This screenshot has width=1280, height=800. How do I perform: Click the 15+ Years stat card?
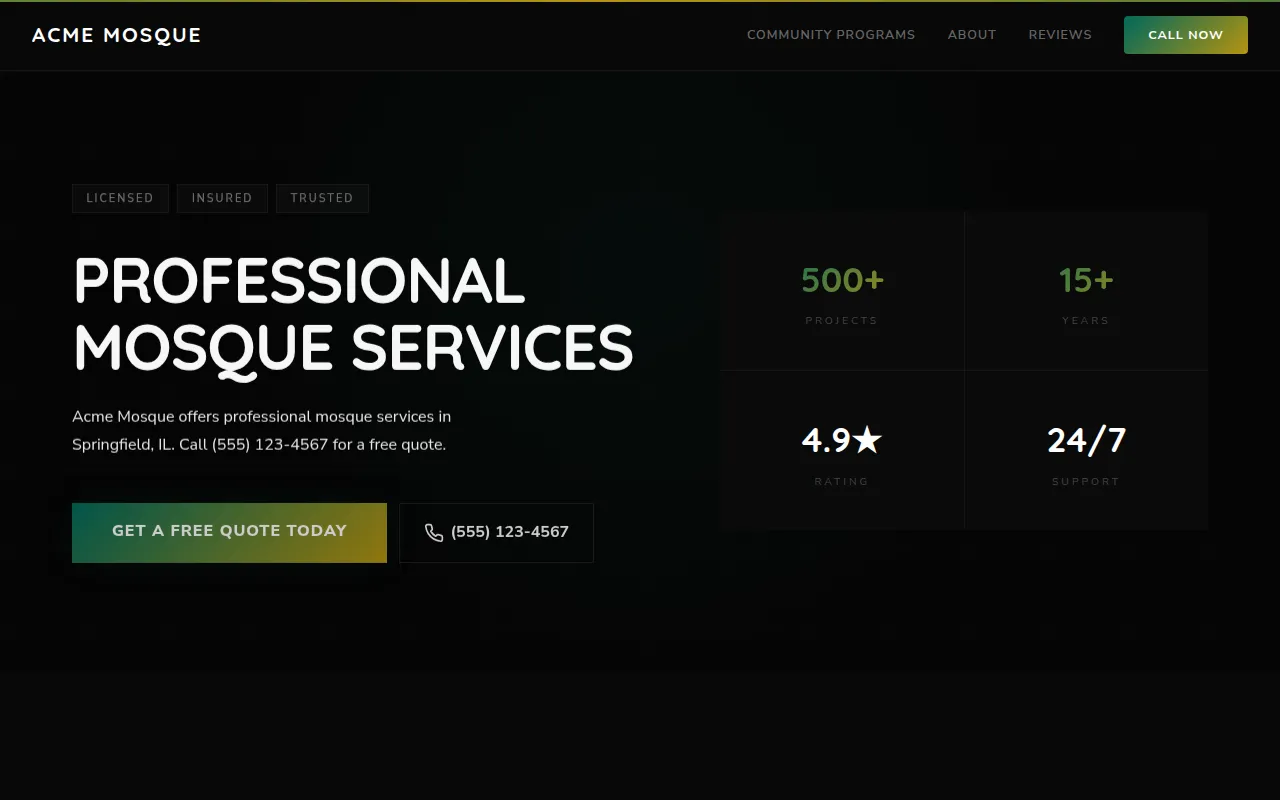click(x=1086, y=292)
